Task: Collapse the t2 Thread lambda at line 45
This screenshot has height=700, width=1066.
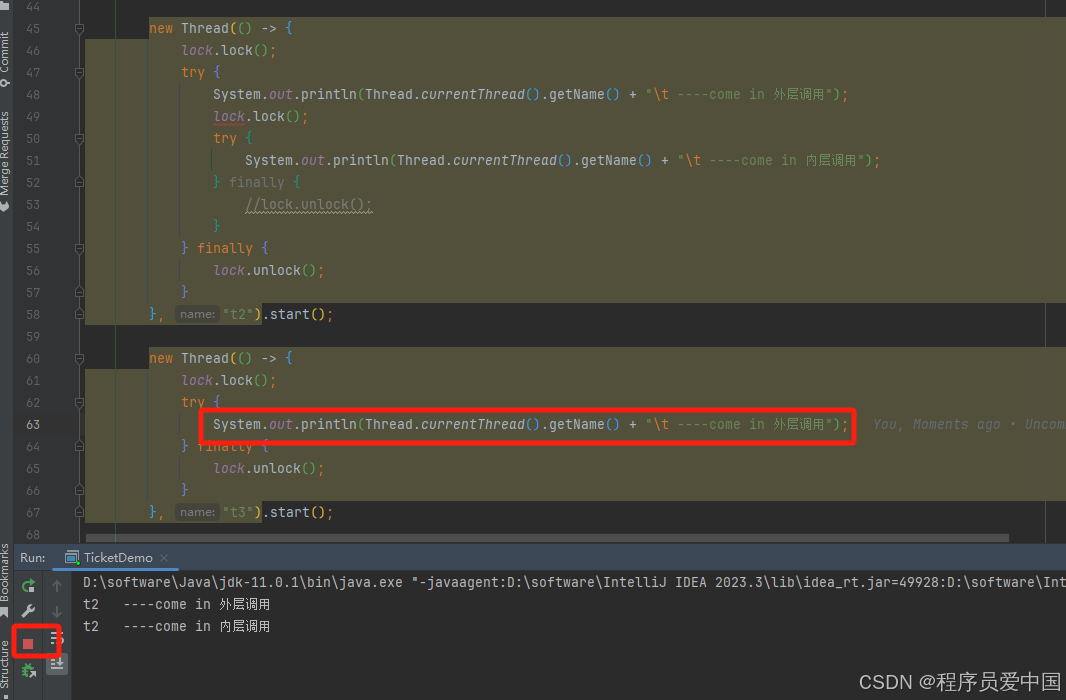Action: 79,29
